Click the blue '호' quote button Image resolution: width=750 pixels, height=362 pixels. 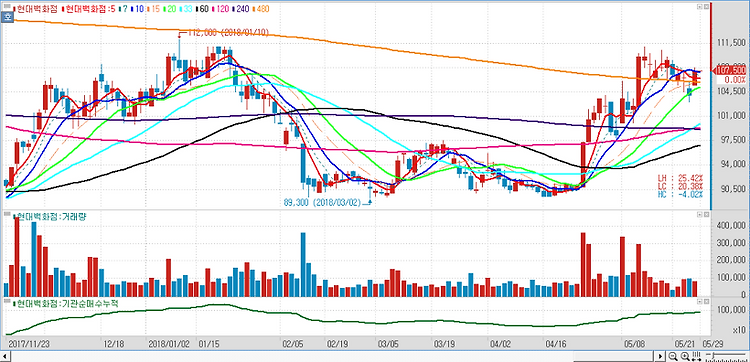7,17
